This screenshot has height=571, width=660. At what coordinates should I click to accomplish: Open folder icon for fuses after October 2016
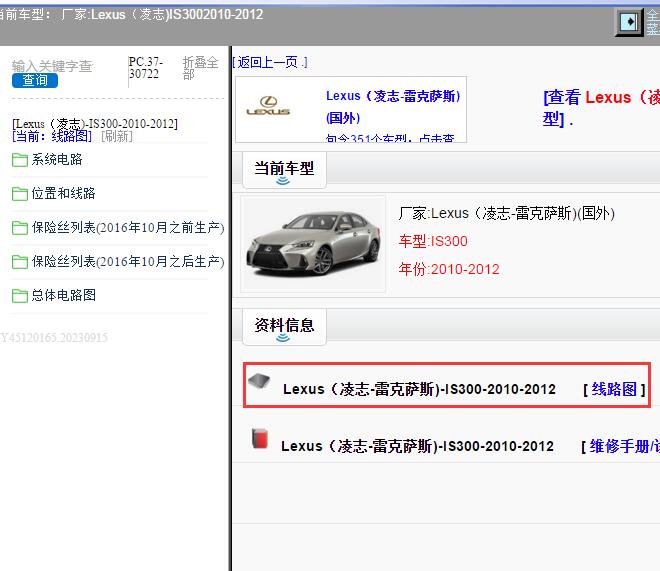click(20, 262)
